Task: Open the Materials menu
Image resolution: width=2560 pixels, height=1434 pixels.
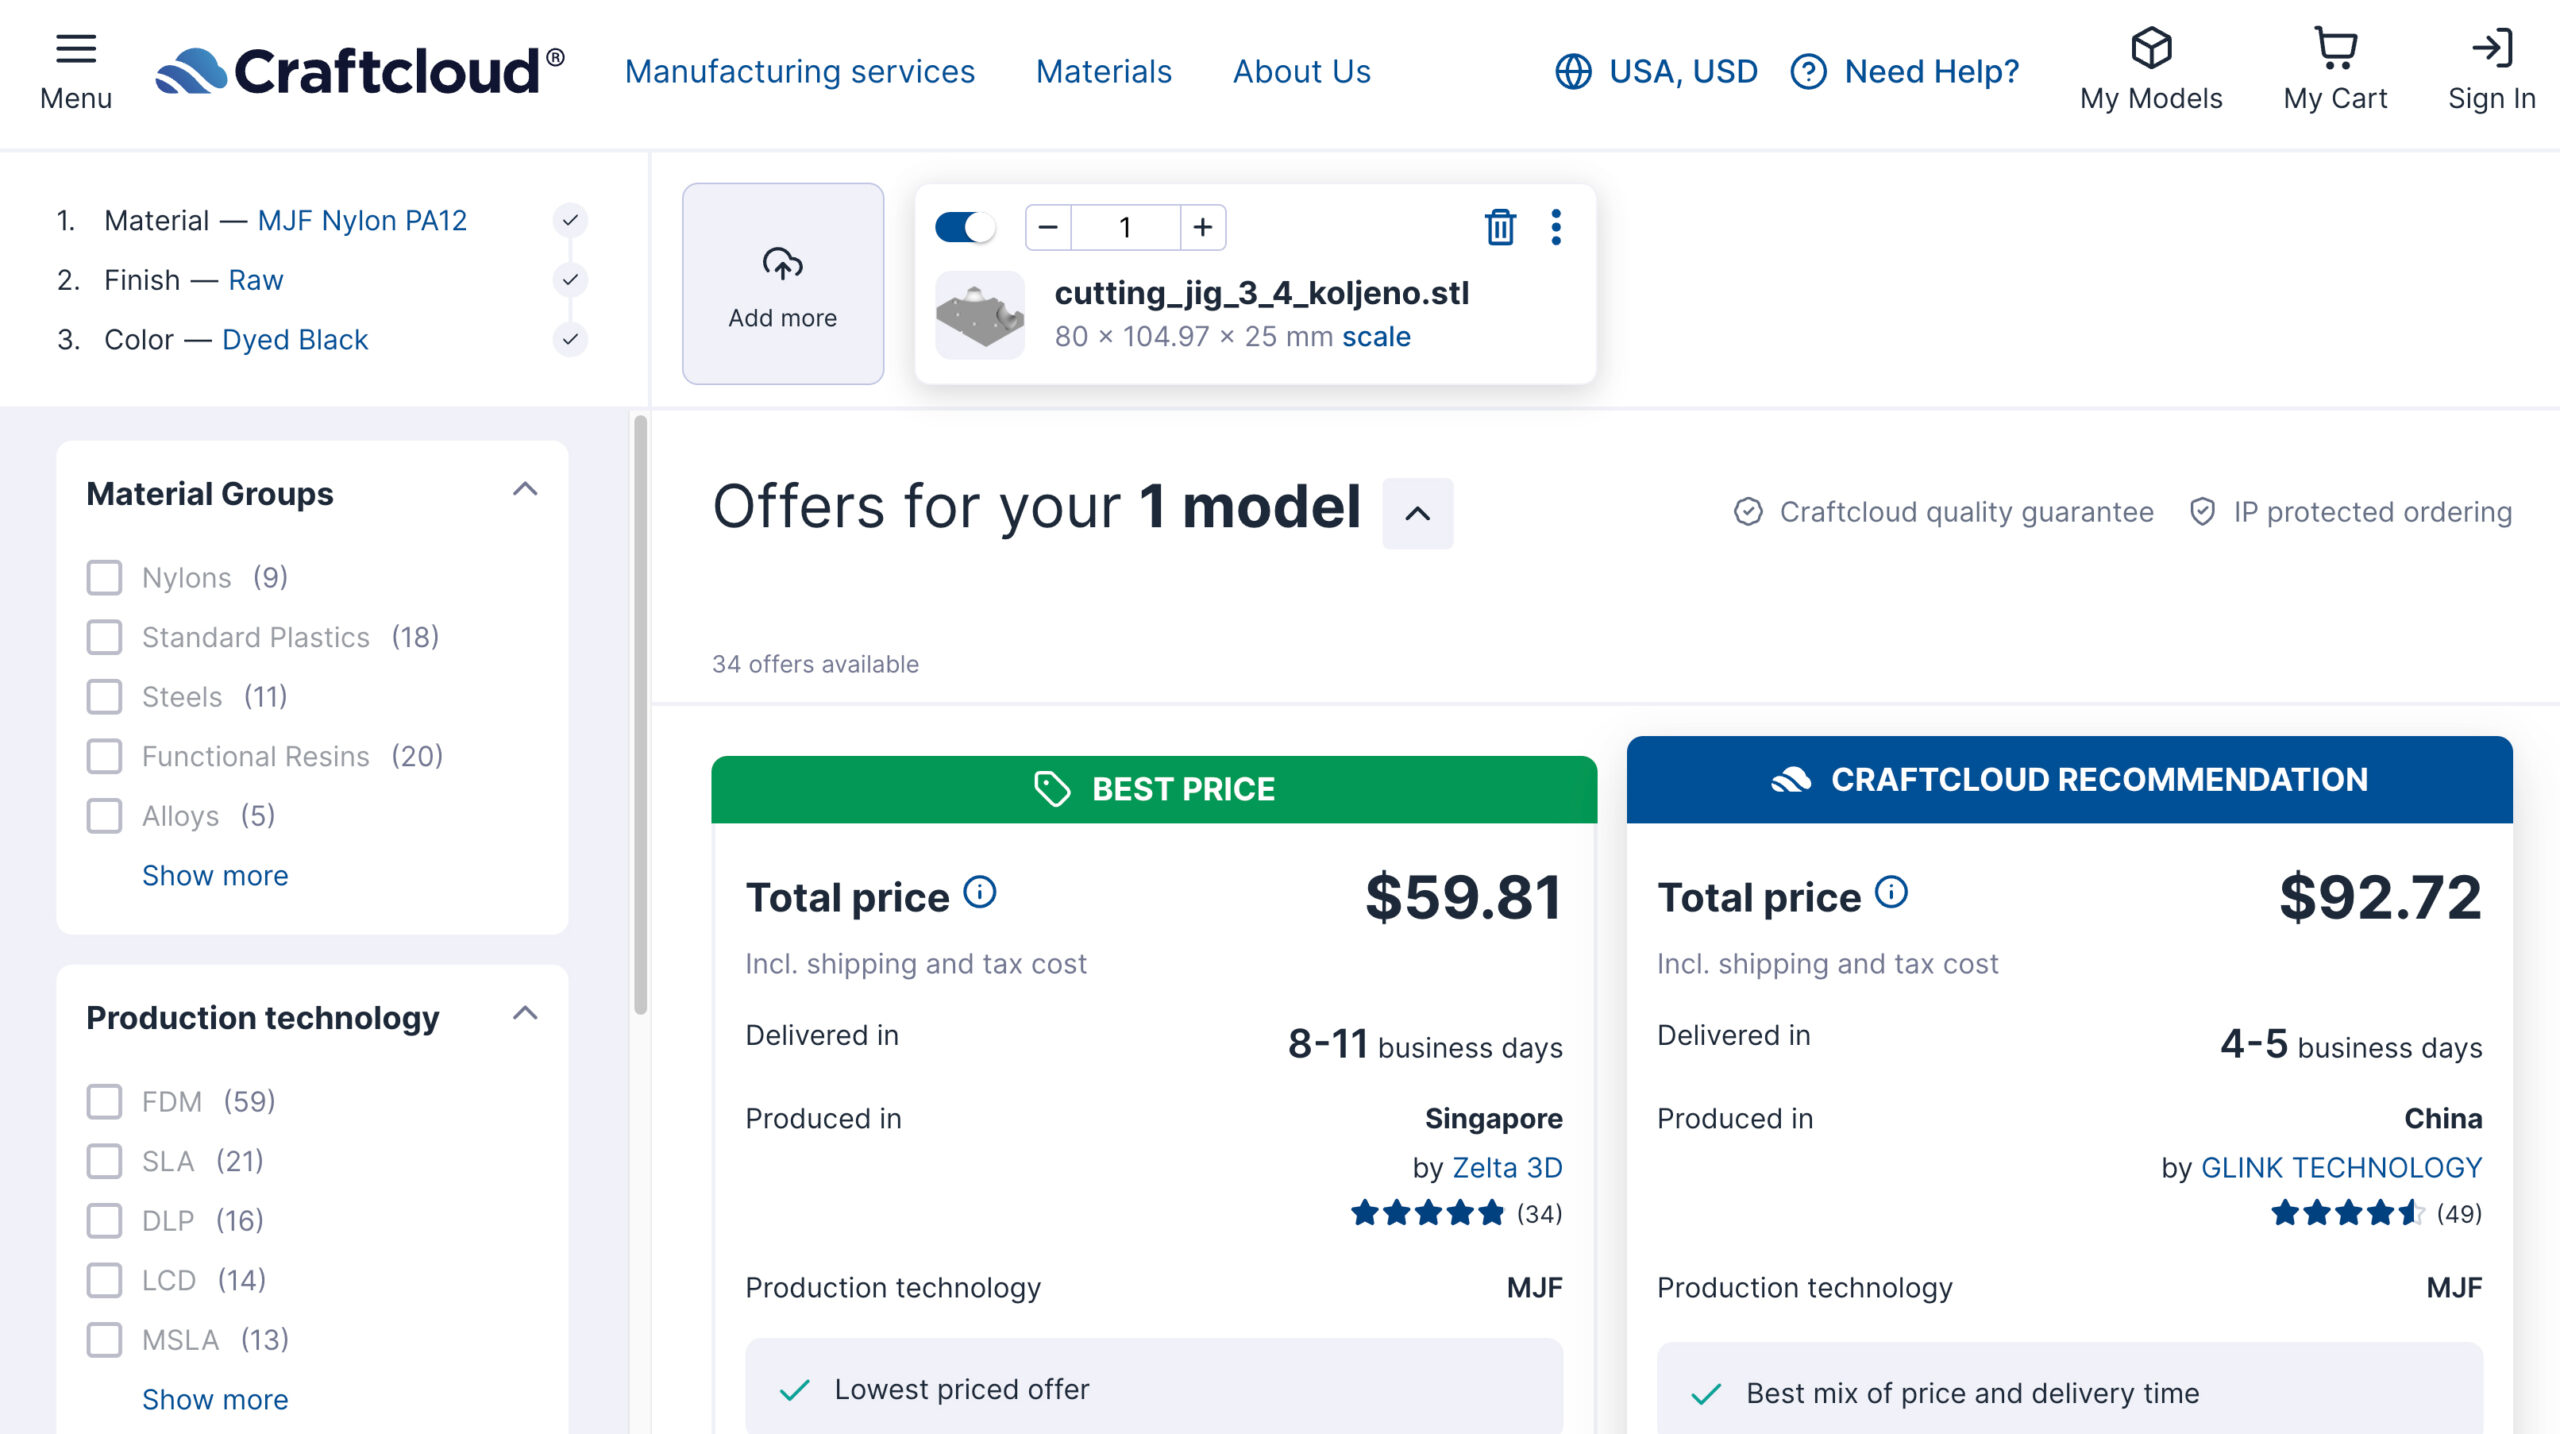Action: pos(1103,72)
